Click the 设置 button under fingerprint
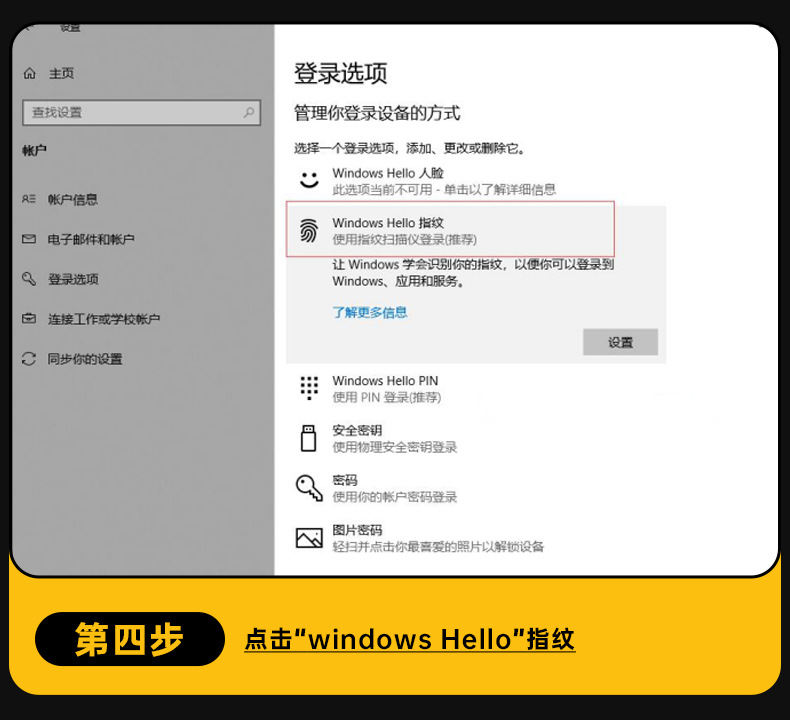790x720 pixels. pyautogui.click(x=620, y=342)
